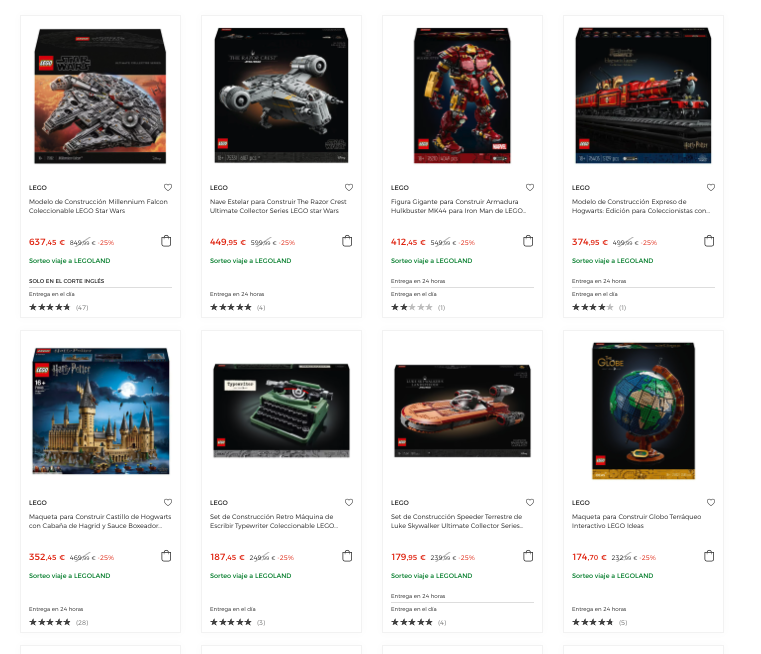Add Typewriter set to cart with bag icon
Viewport: 761px width, 654px height.
tap(347, 556)
